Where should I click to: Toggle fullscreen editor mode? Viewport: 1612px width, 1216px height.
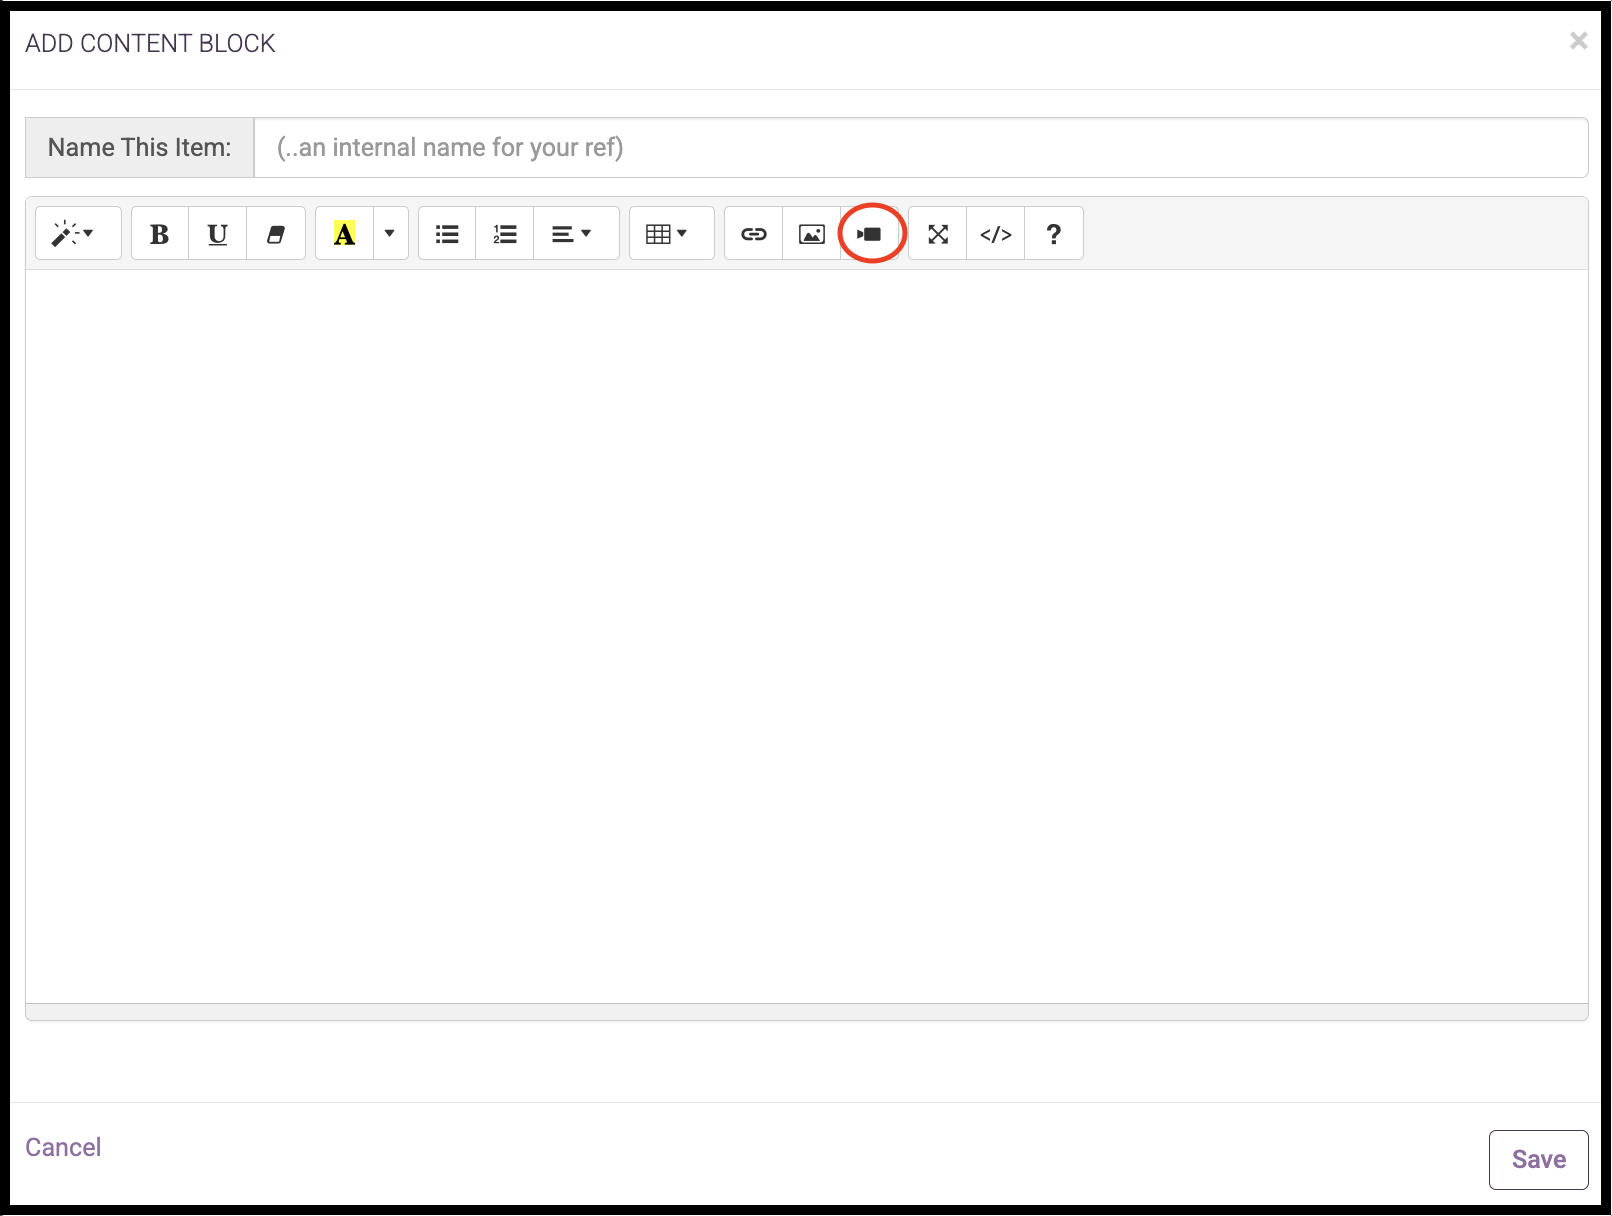tap(938, 234)
